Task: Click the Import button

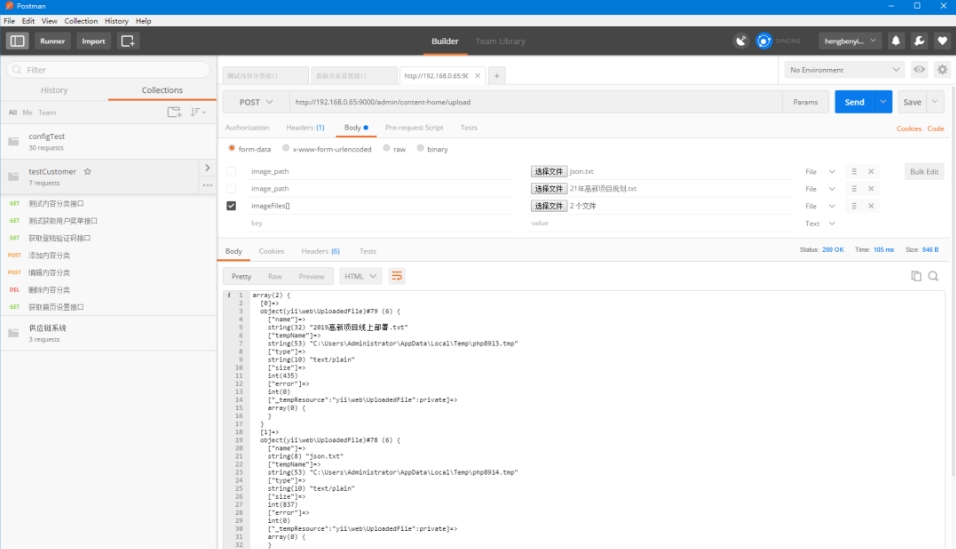Action: click(x=93, y=41)
